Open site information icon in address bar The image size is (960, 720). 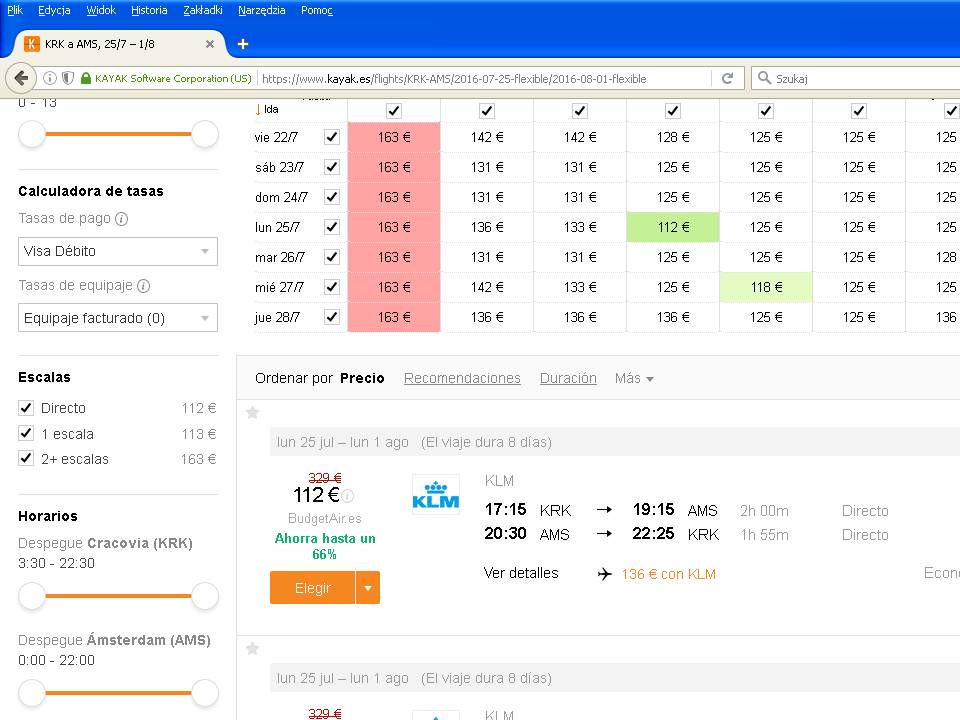tap(50, 78)
